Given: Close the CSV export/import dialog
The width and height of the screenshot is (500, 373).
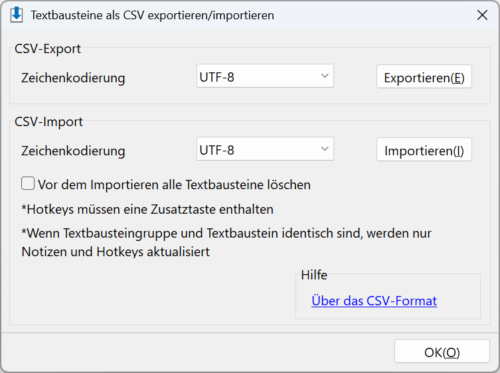Looking at the screenshot, I should pos(482,15).
